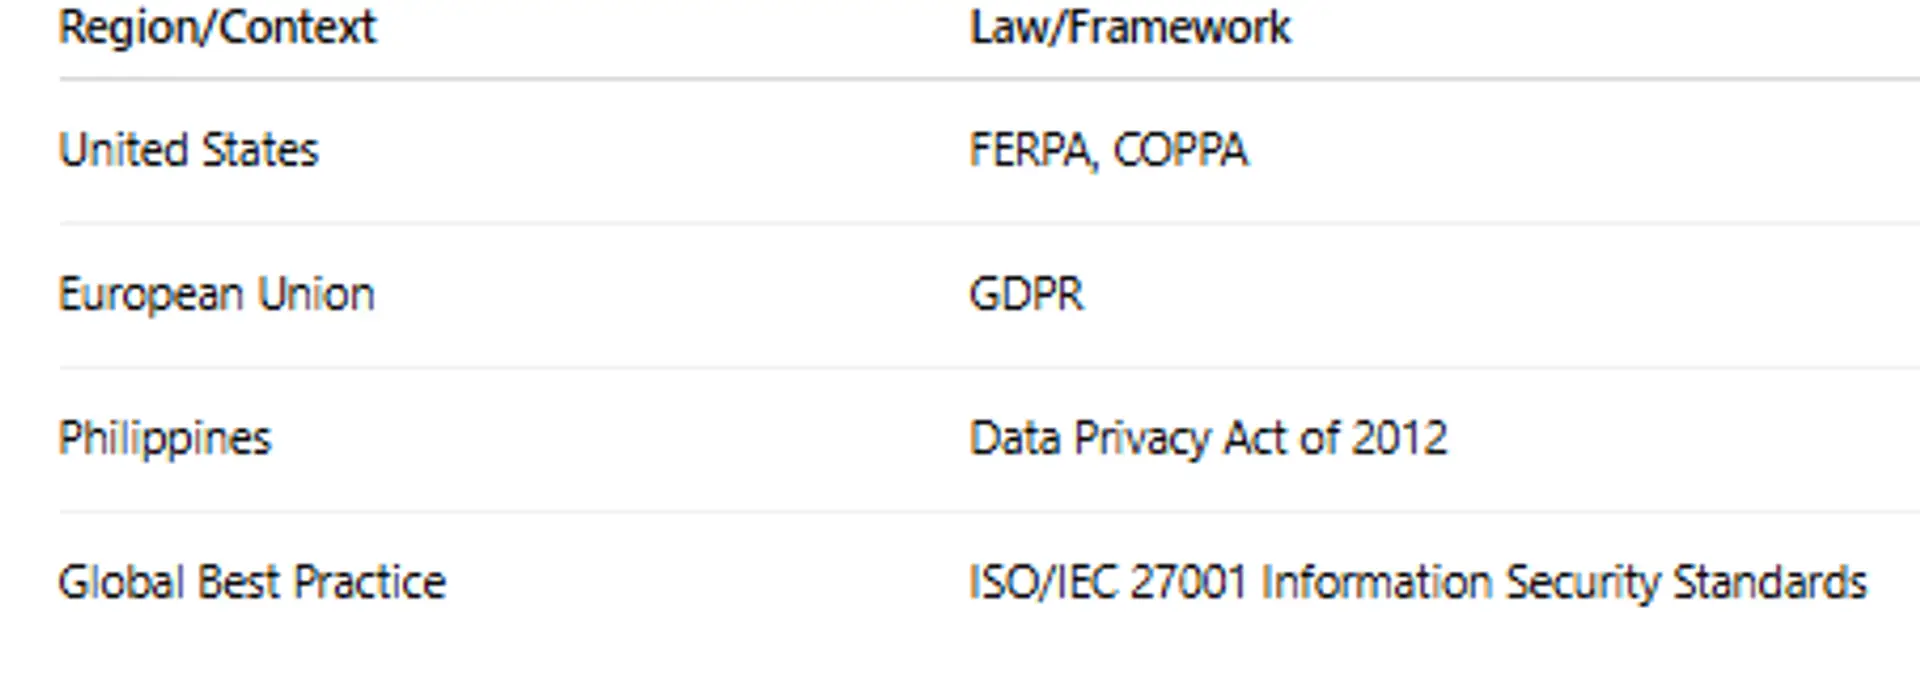The height and width of the screenshot is (674, 1920).
Task: Click the word Privacy in the Philippines row
Action: tap(1142, 438)
